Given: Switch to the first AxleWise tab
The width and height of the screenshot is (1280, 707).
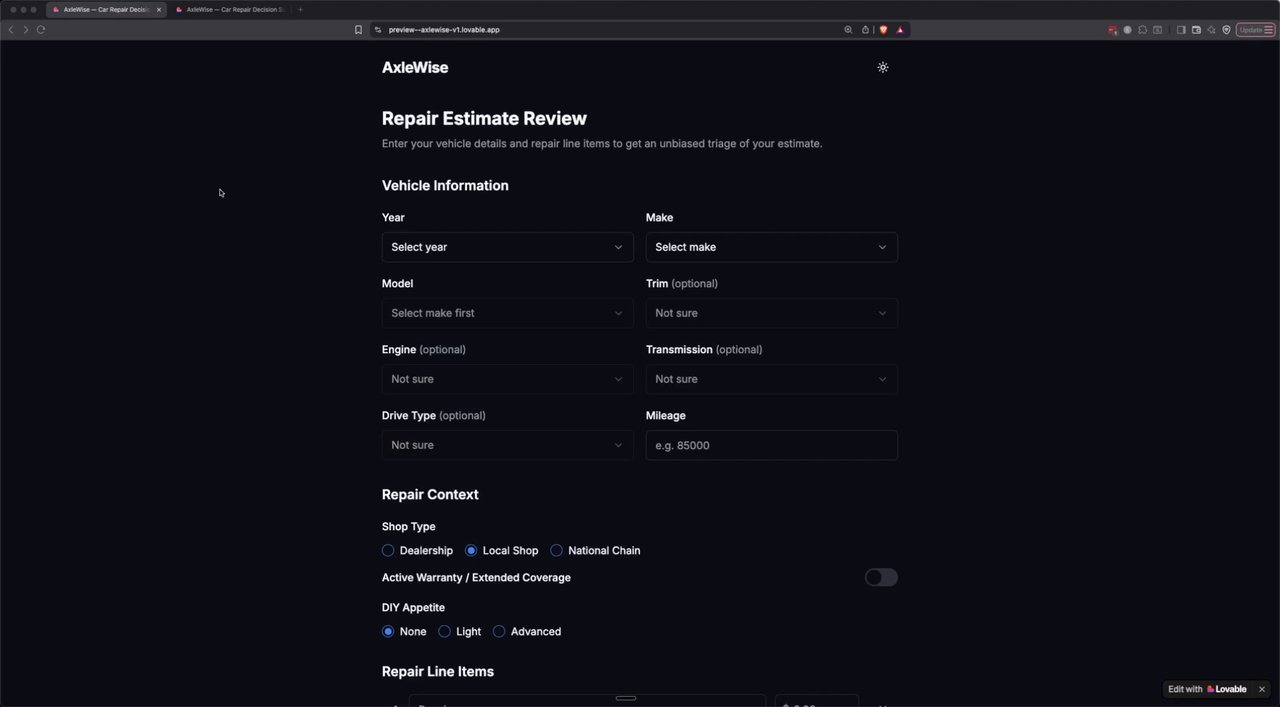Looking at the screenshot, I should 105,10.
